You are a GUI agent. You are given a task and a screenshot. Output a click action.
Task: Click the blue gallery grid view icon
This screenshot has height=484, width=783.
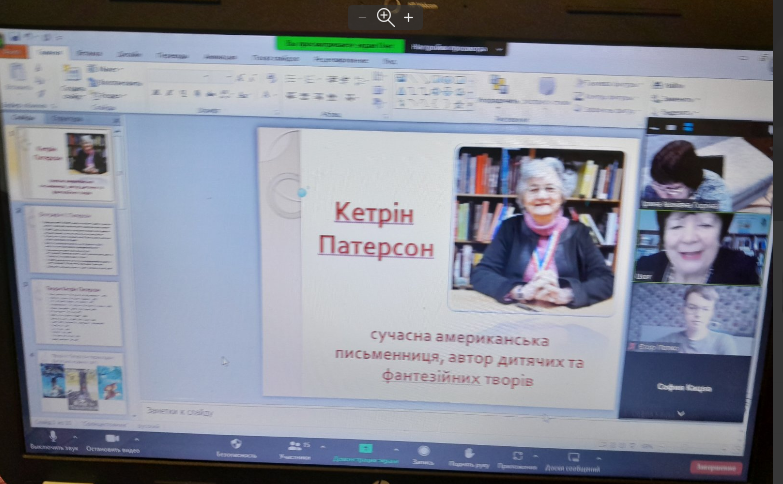click(689, 128)
